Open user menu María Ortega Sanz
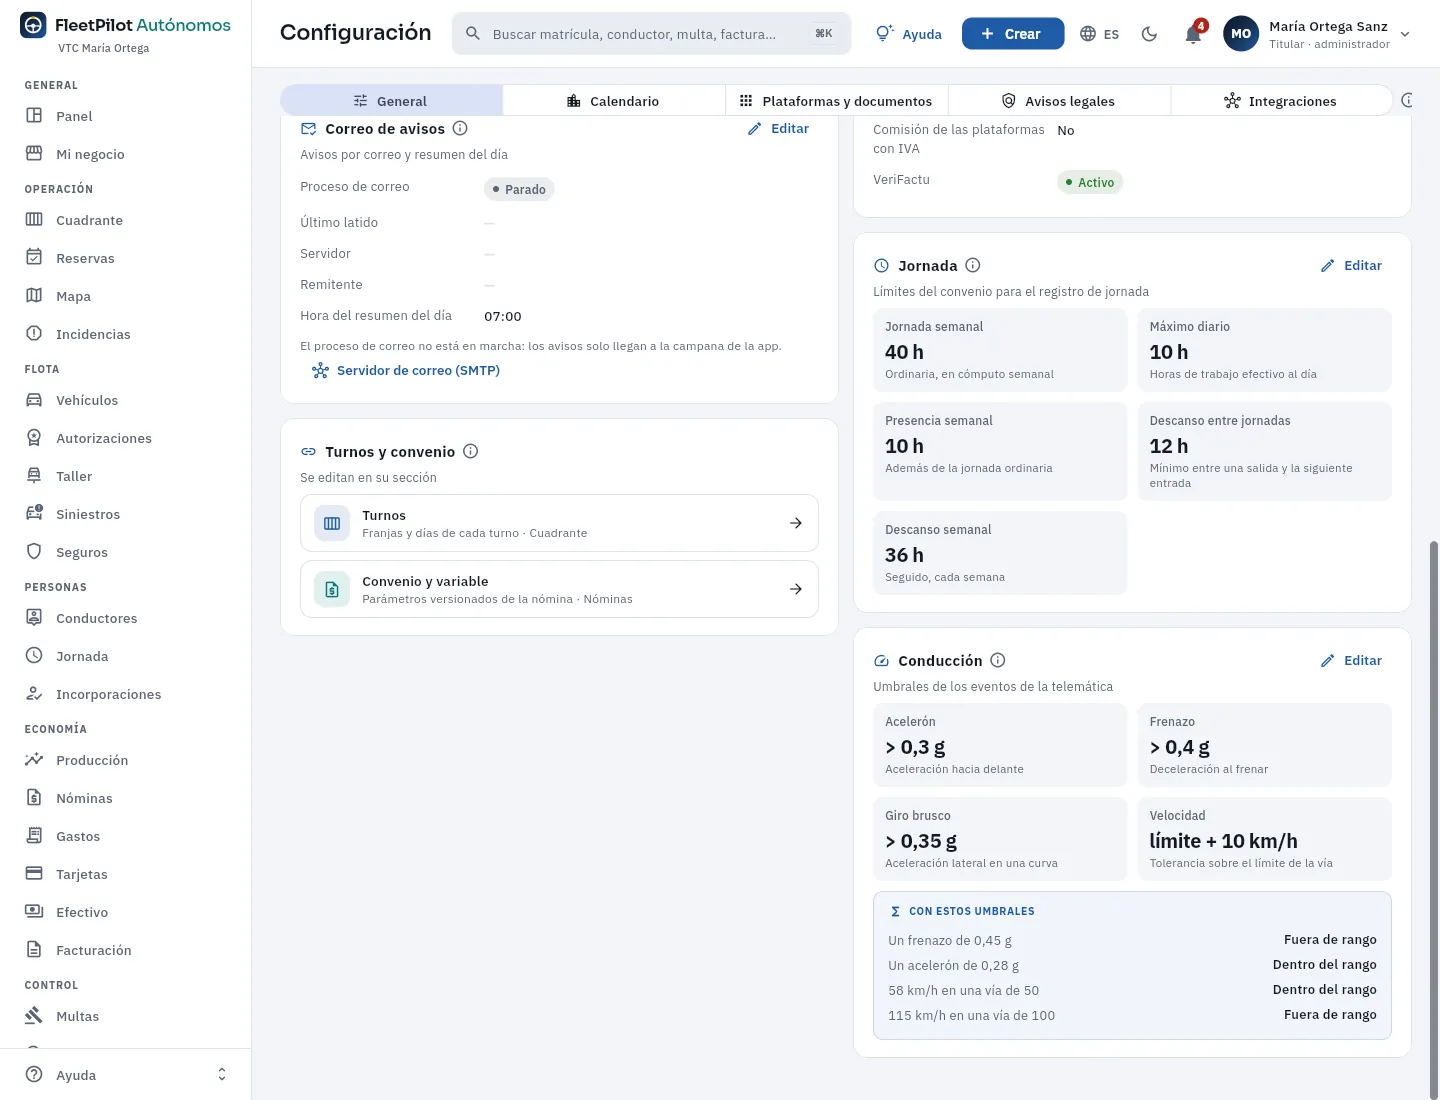Viewport: 1440px width, 1100px height. [x=1317, y=34]
